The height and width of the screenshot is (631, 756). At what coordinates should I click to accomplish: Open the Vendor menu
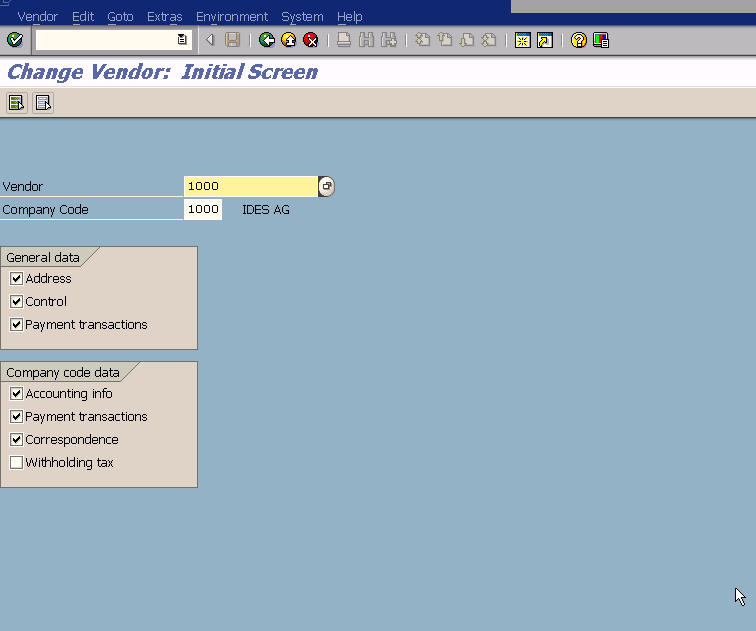pos(38,16)
